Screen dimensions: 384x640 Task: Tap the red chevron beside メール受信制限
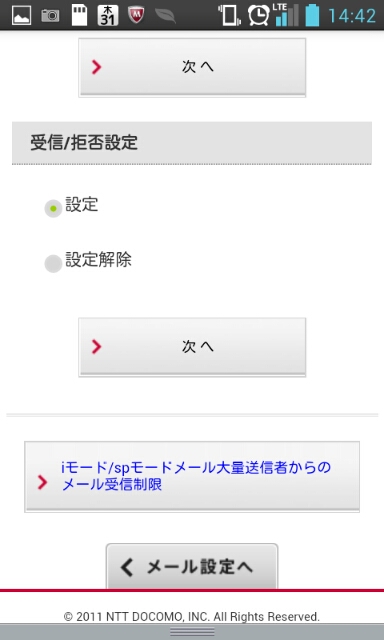42,482
